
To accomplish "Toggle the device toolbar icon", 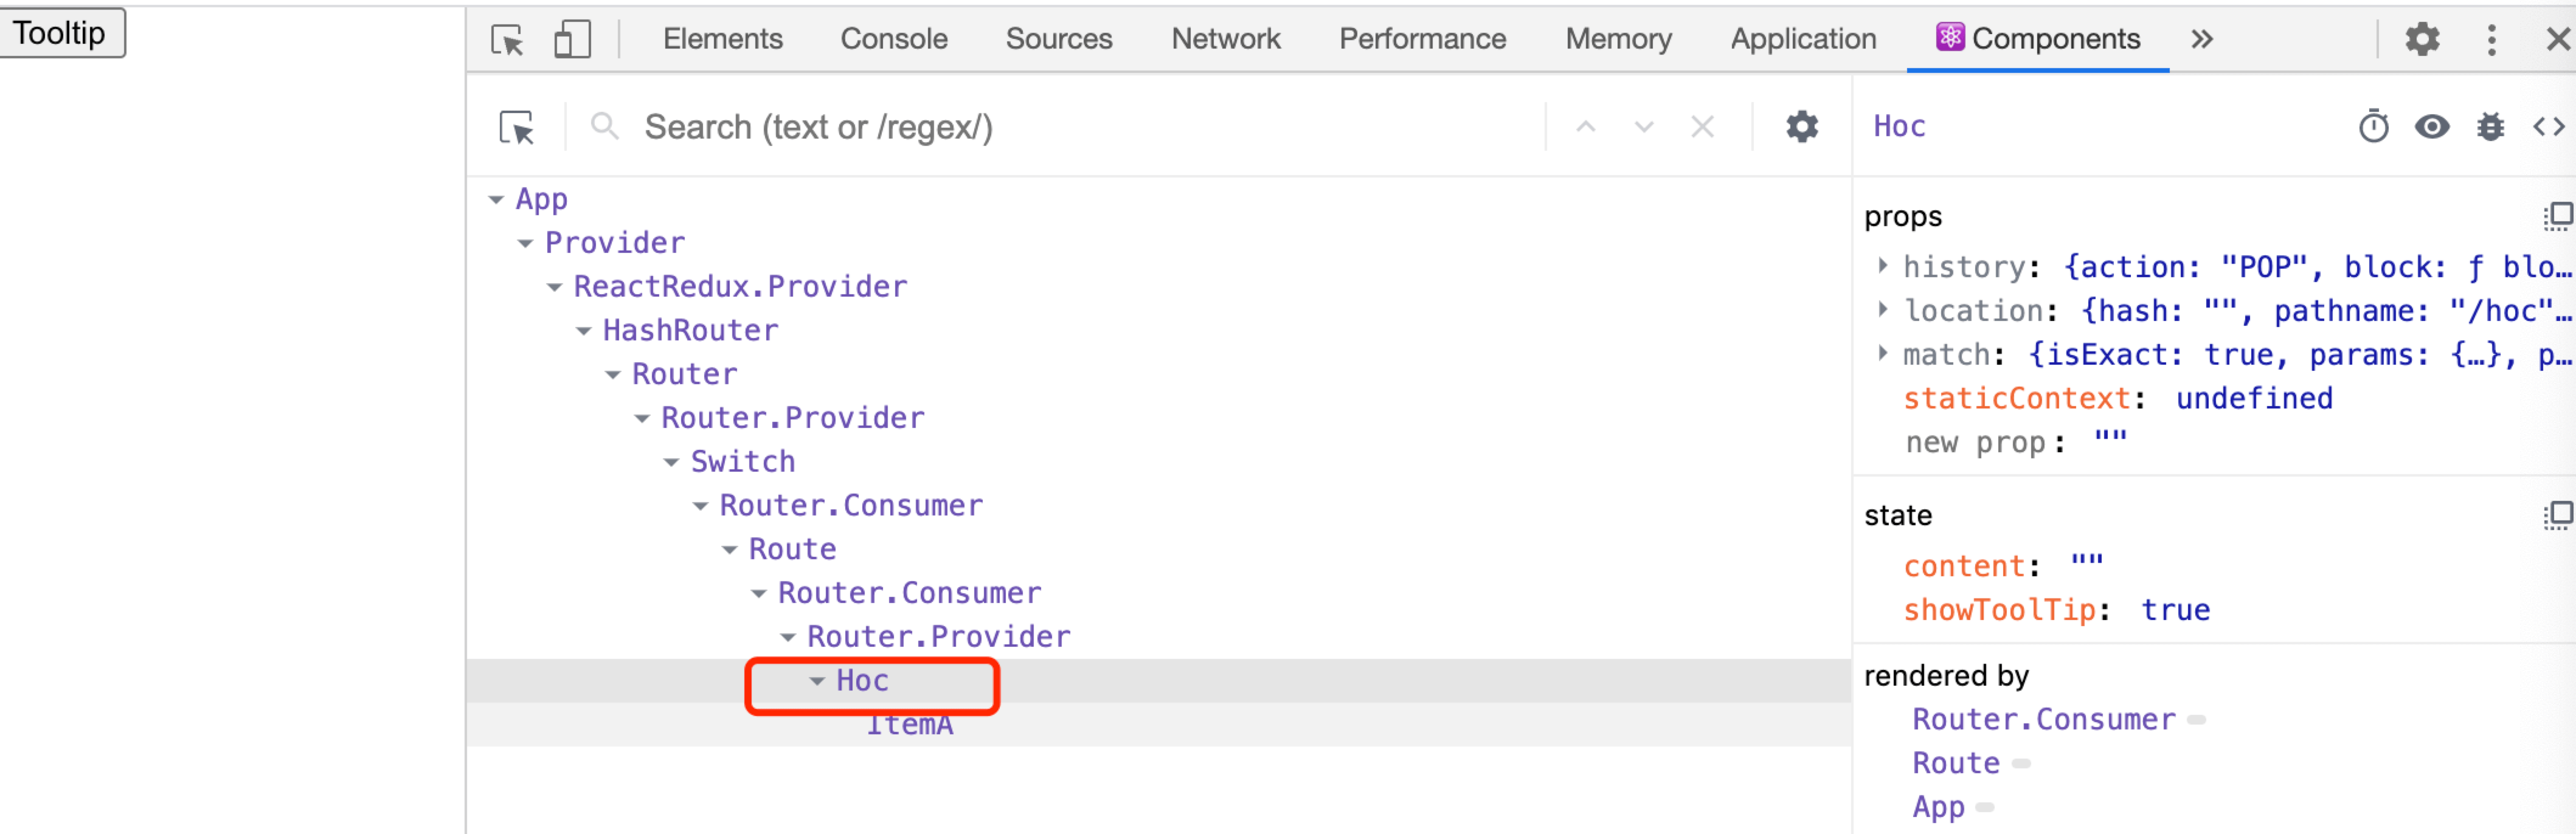I will point(572,40).
